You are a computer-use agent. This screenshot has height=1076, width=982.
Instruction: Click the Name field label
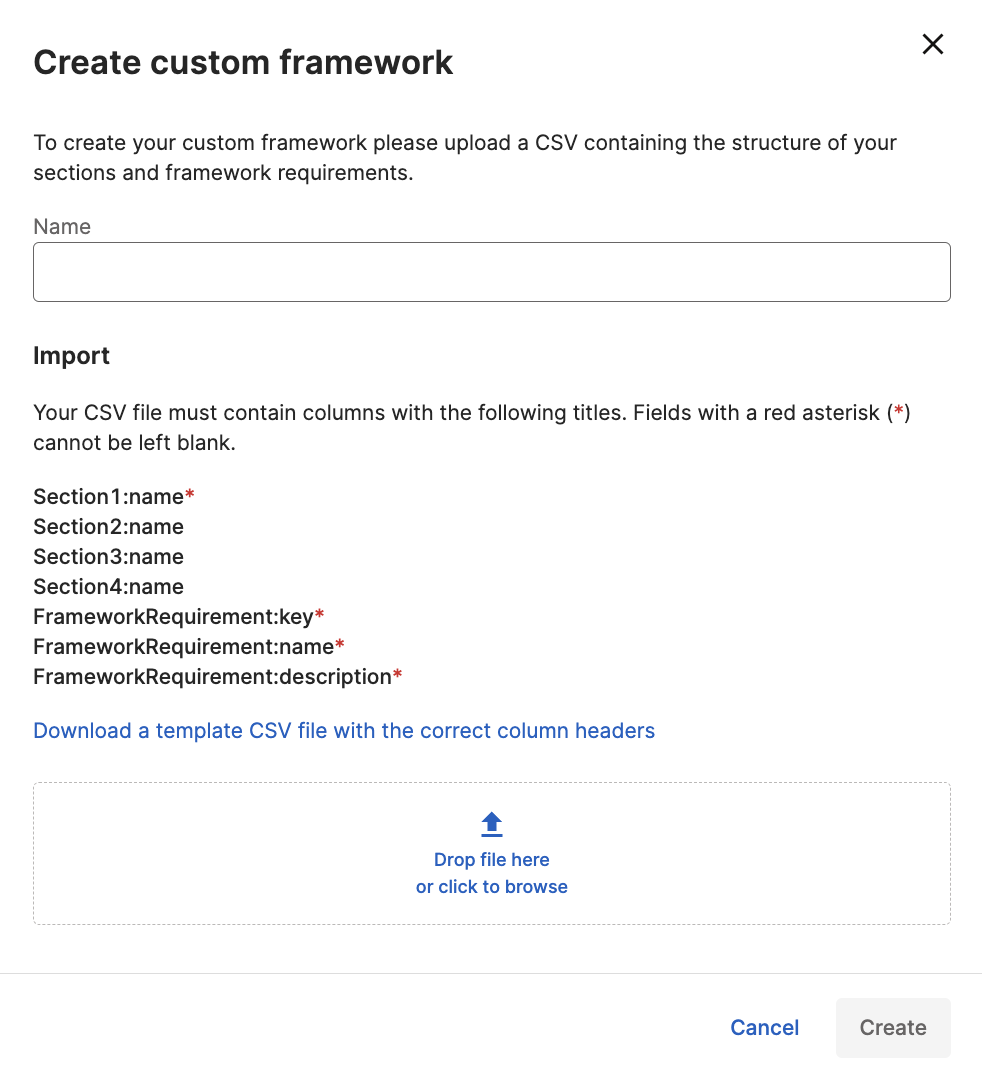tap(62, 226)
